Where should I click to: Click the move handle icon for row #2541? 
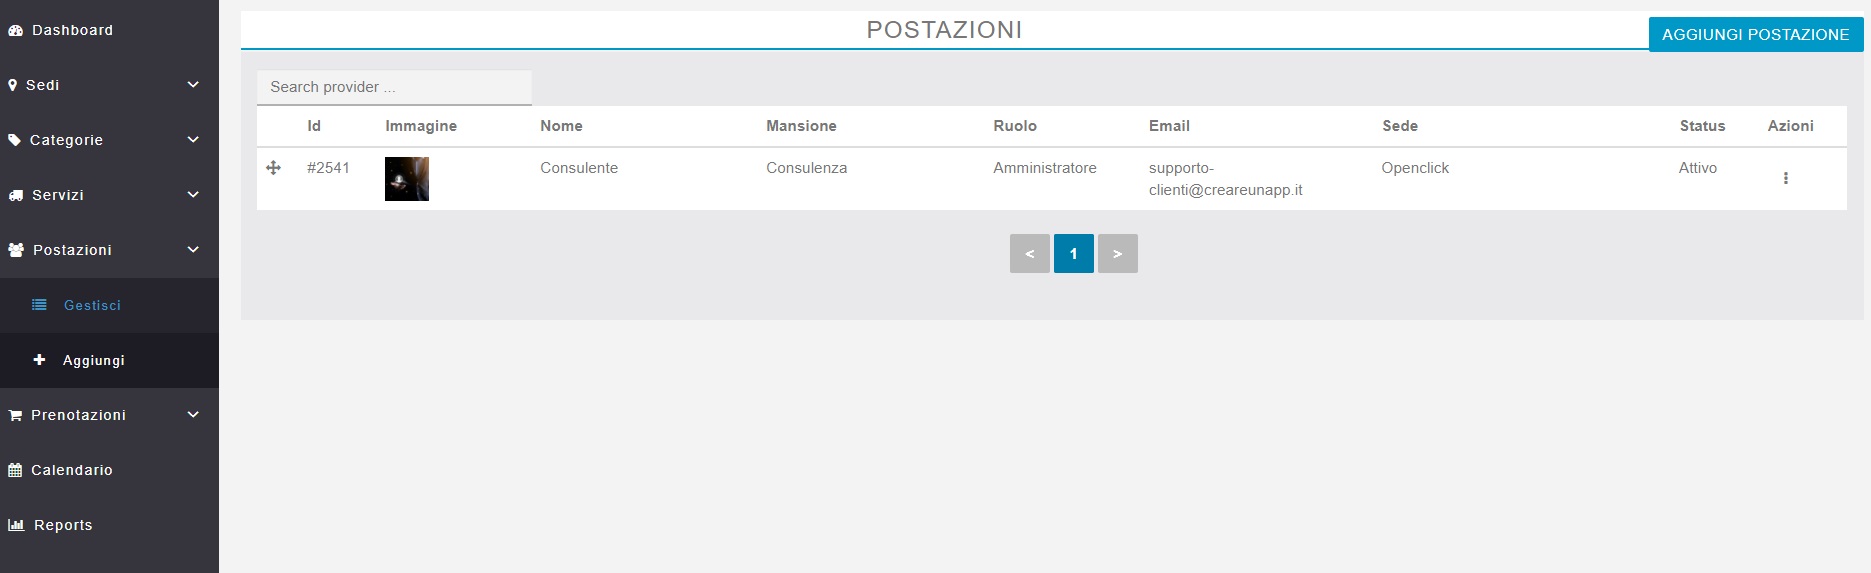[x=273, y=168]
